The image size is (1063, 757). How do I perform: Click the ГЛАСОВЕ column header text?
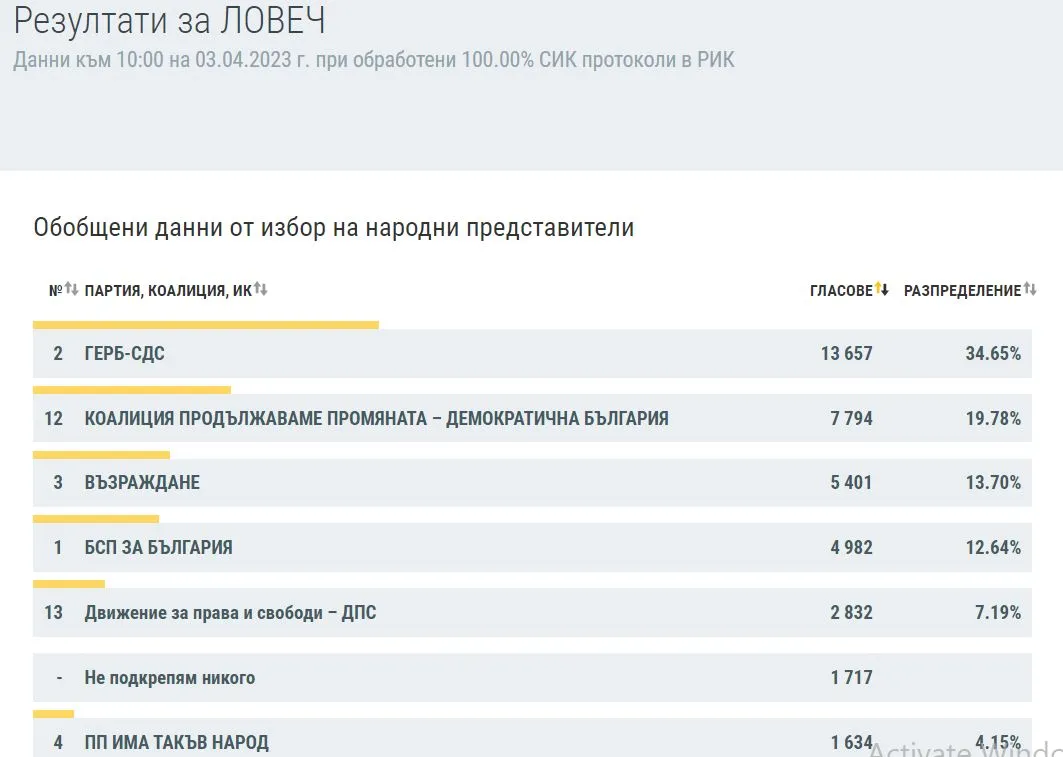pos(841,291)
